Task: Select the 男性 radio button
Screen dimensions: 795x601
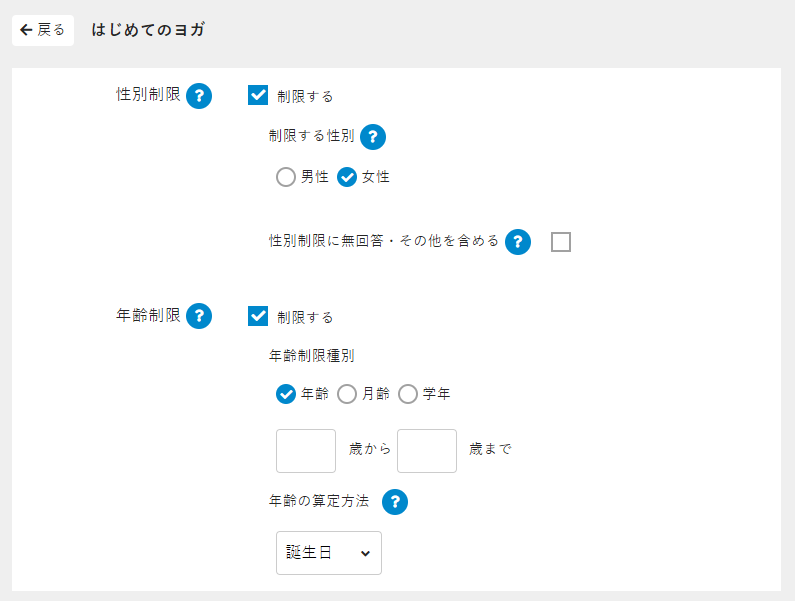Action: [286, 178]
